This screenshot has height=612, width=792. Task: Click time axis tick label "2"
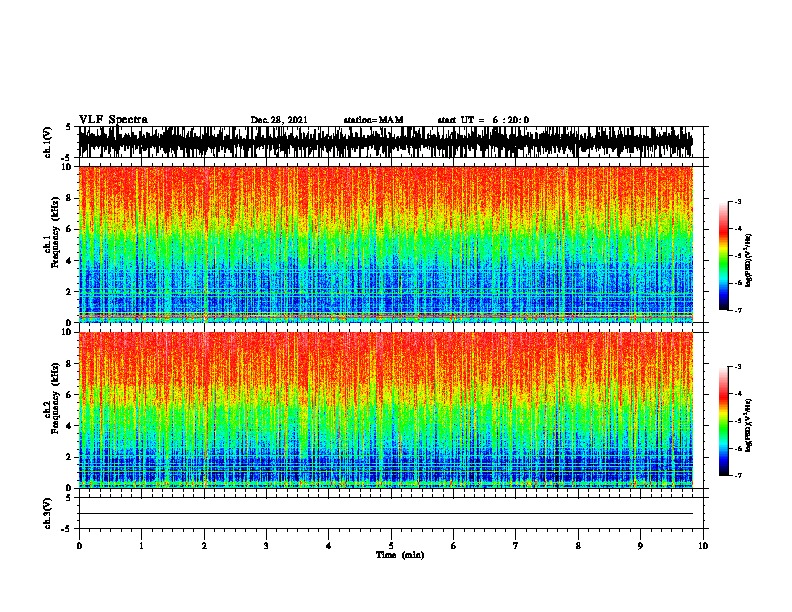204,545
